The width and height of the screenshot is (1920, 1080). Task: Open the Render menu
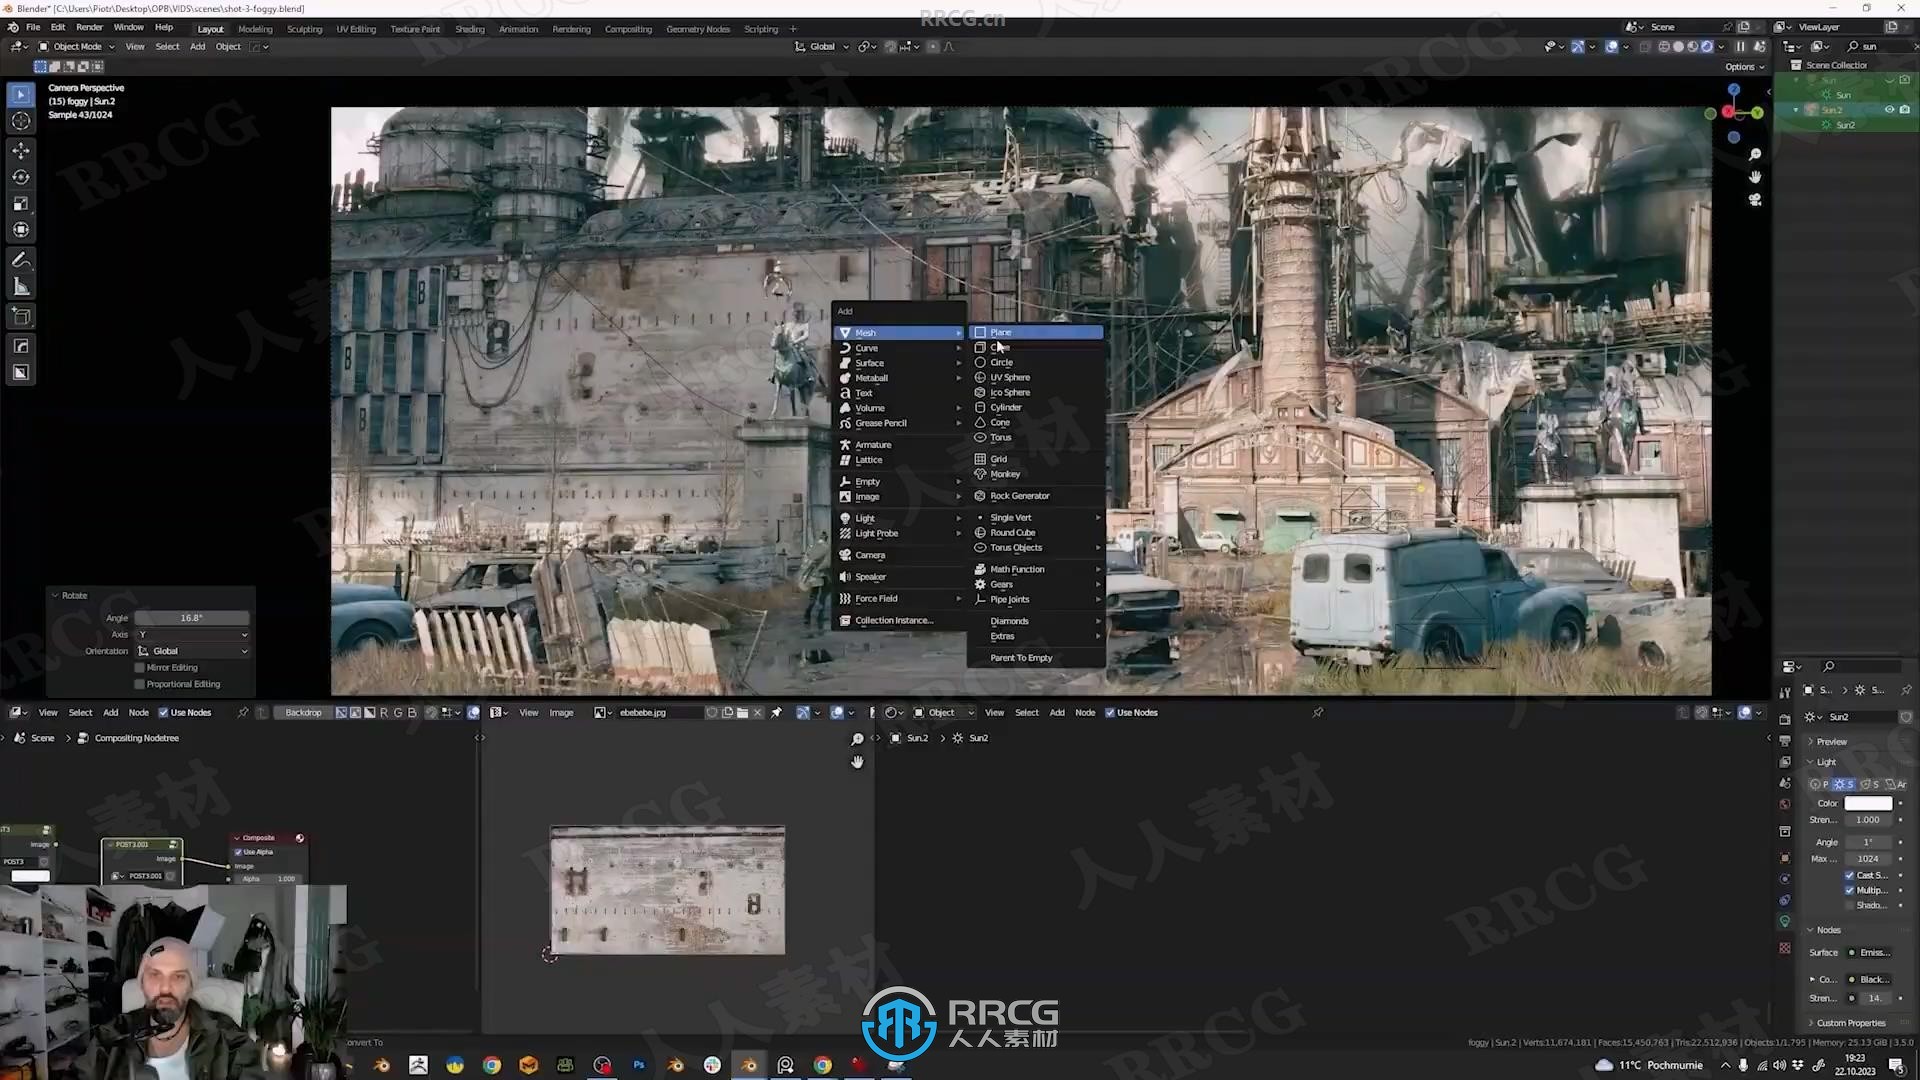89,28
